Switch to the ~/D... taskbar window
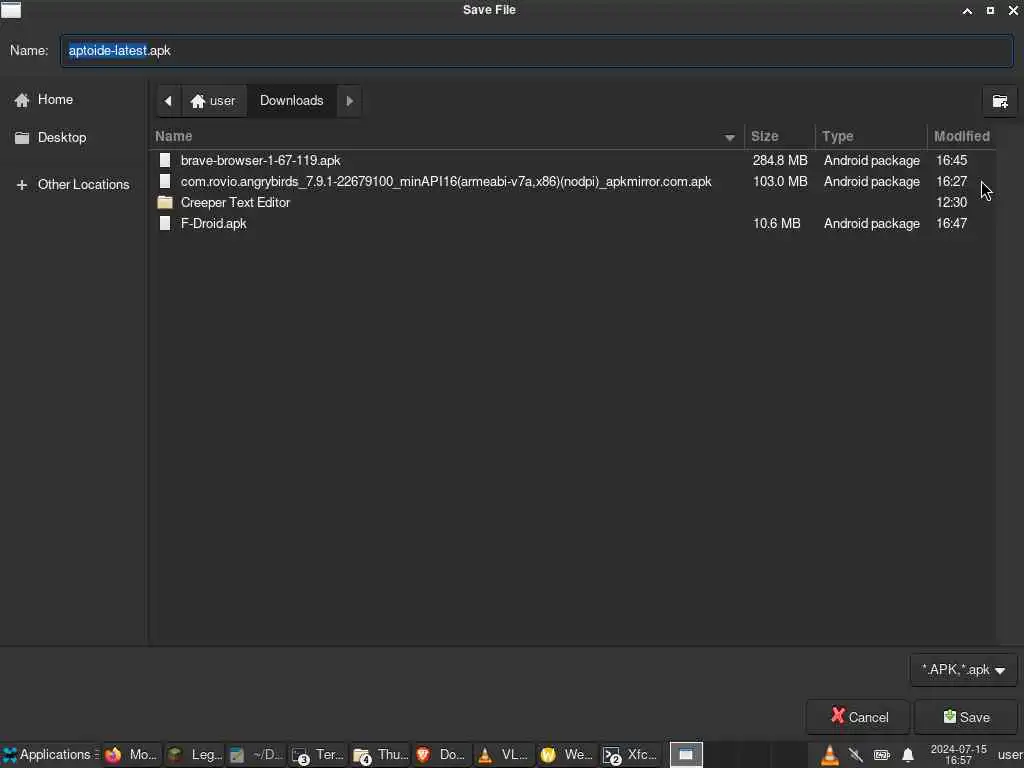Image resolution: width=1024 pixels, height=768 pixels. pyautogui.click(x=256, y=755)
